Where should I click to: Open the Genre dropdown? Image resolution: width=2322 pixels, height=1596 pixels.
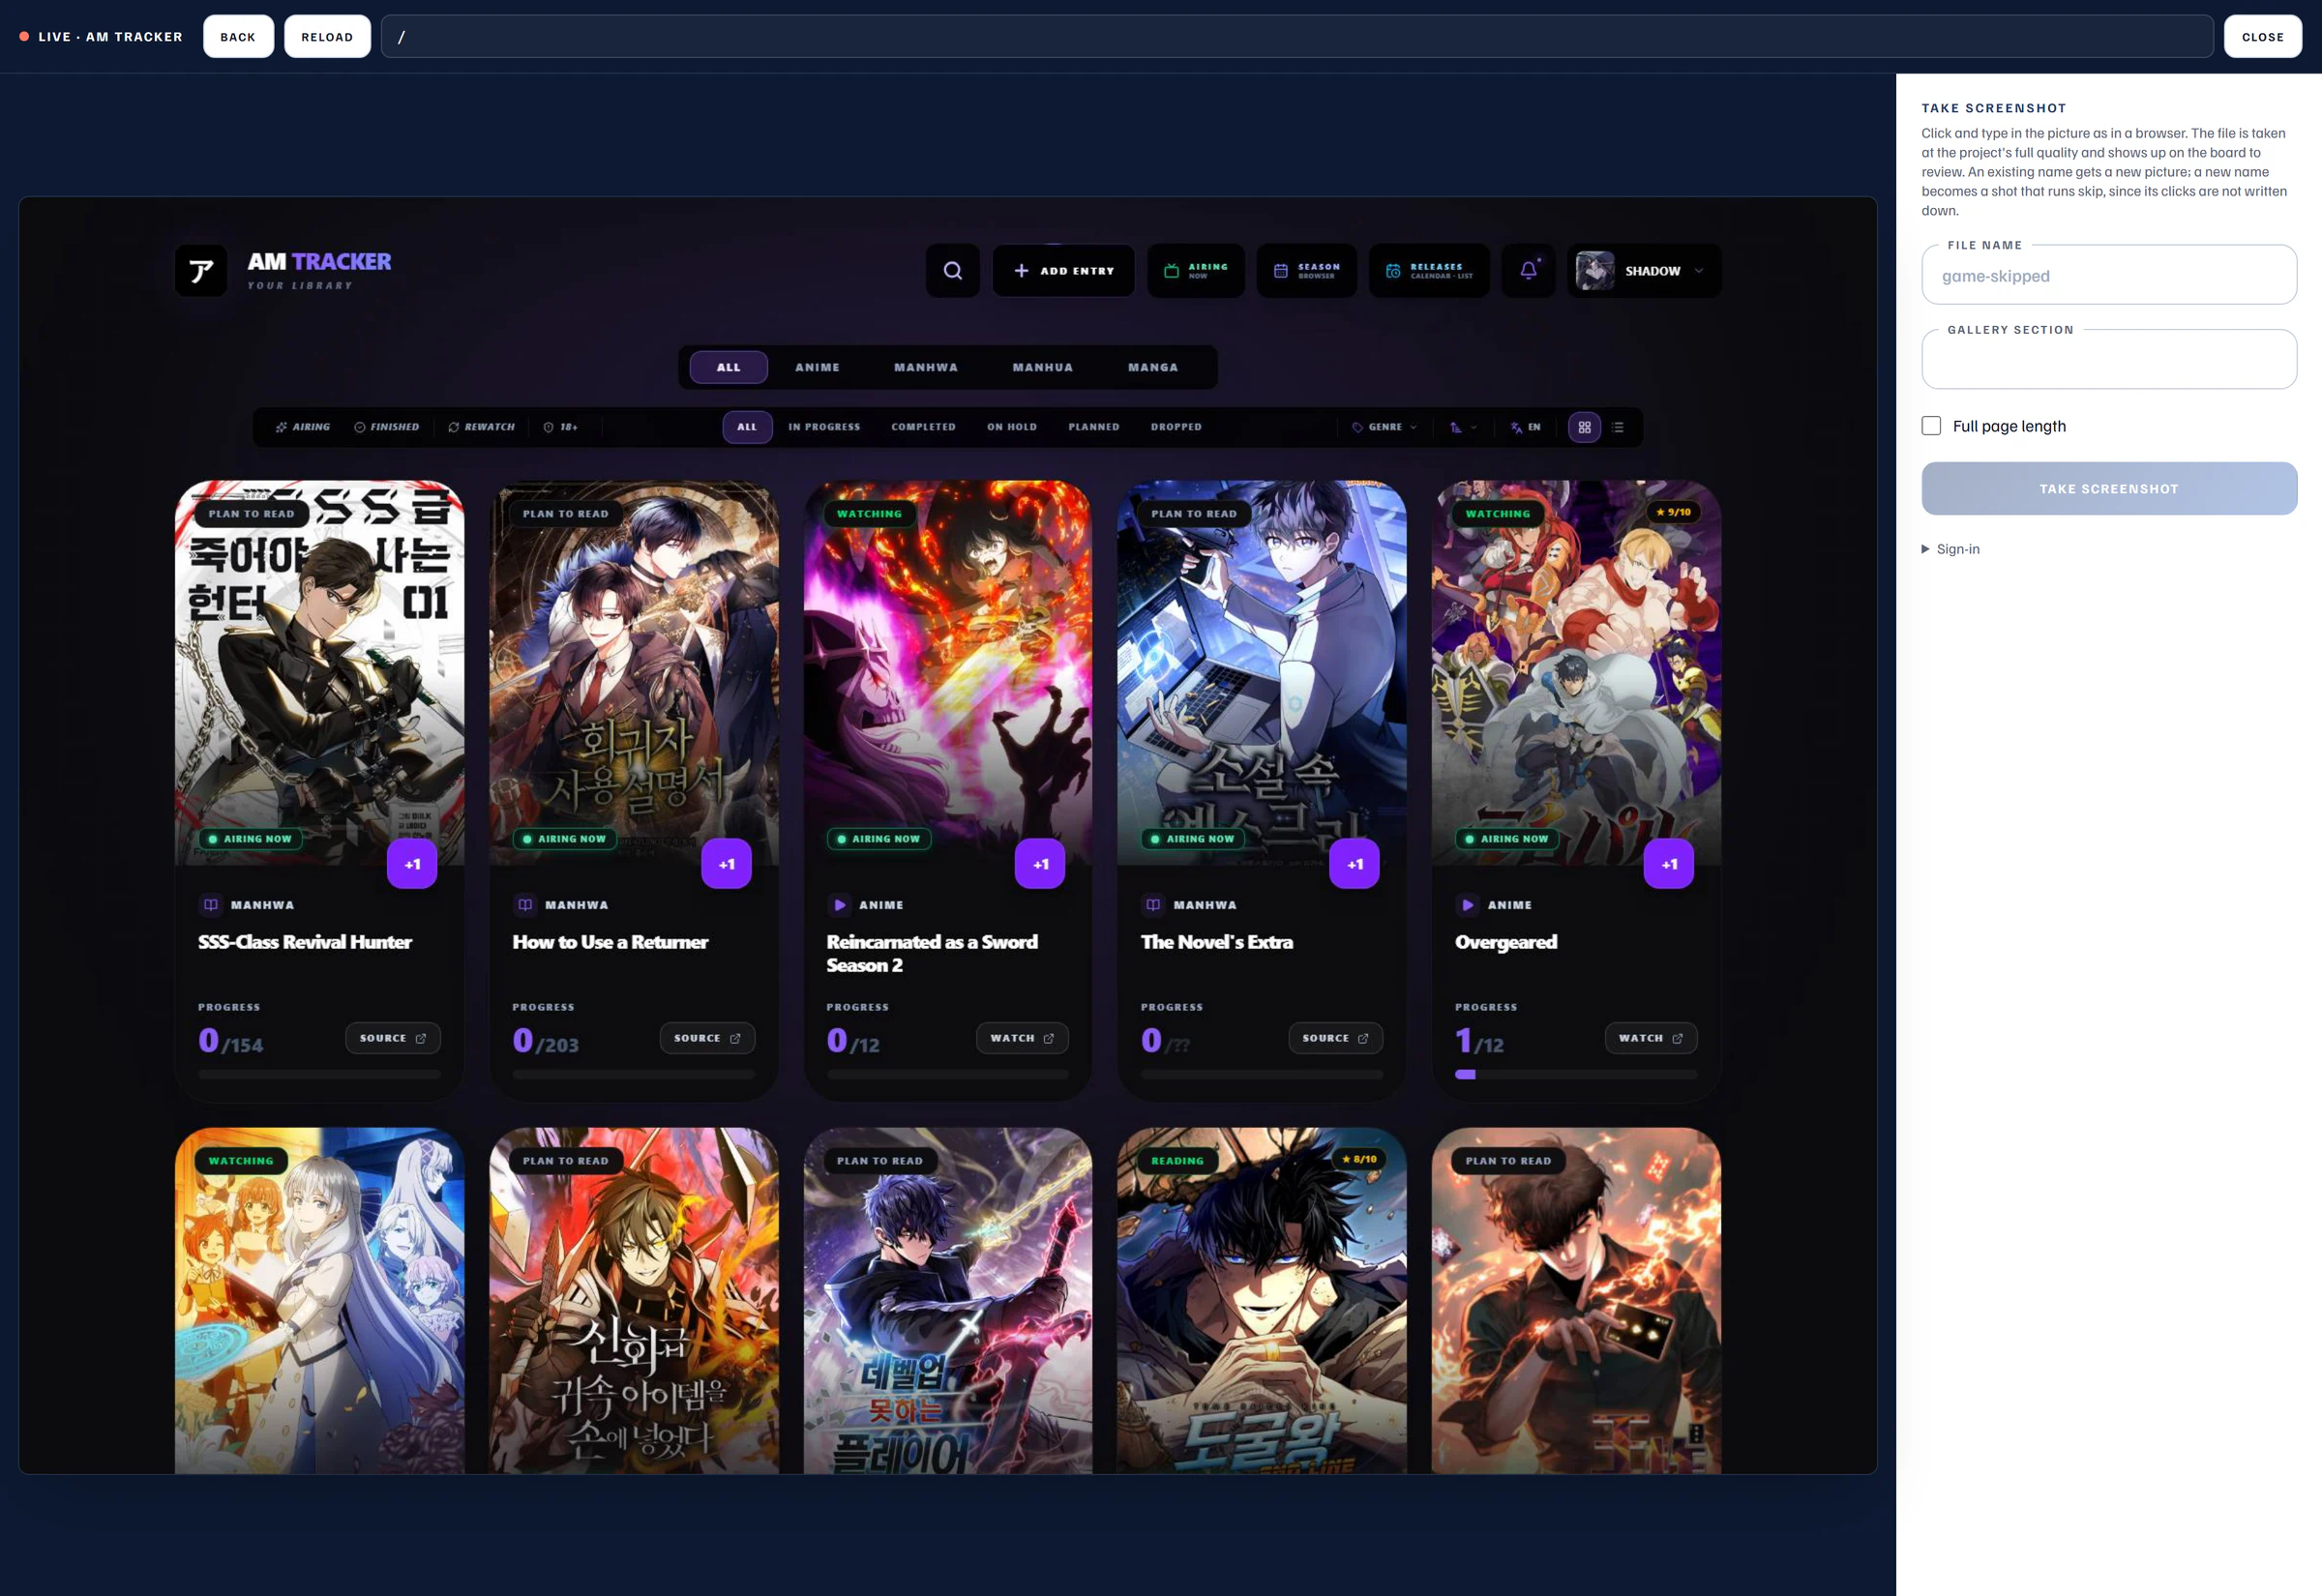click(x=1384, y=427)
